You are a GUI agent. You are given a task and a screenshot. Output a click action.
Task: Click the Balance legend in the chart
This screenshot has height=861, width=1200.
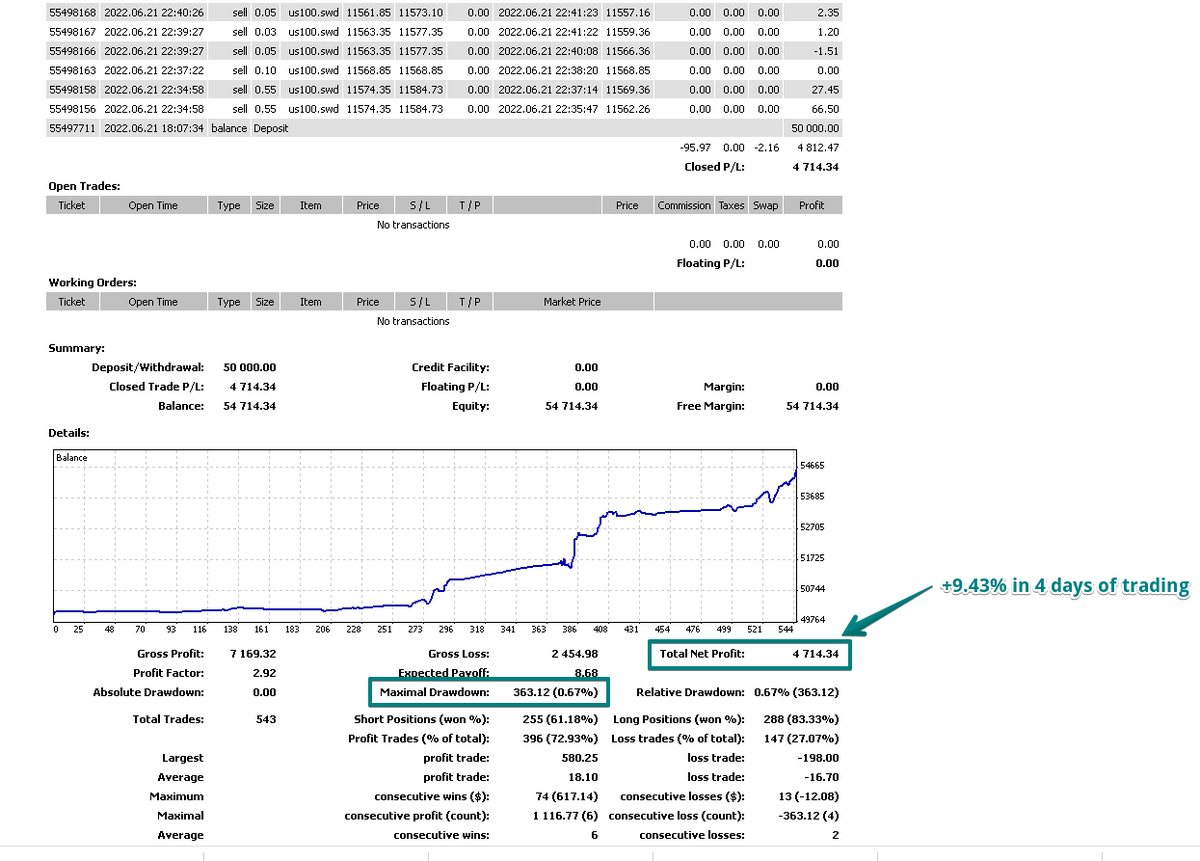tap(71, 458)
